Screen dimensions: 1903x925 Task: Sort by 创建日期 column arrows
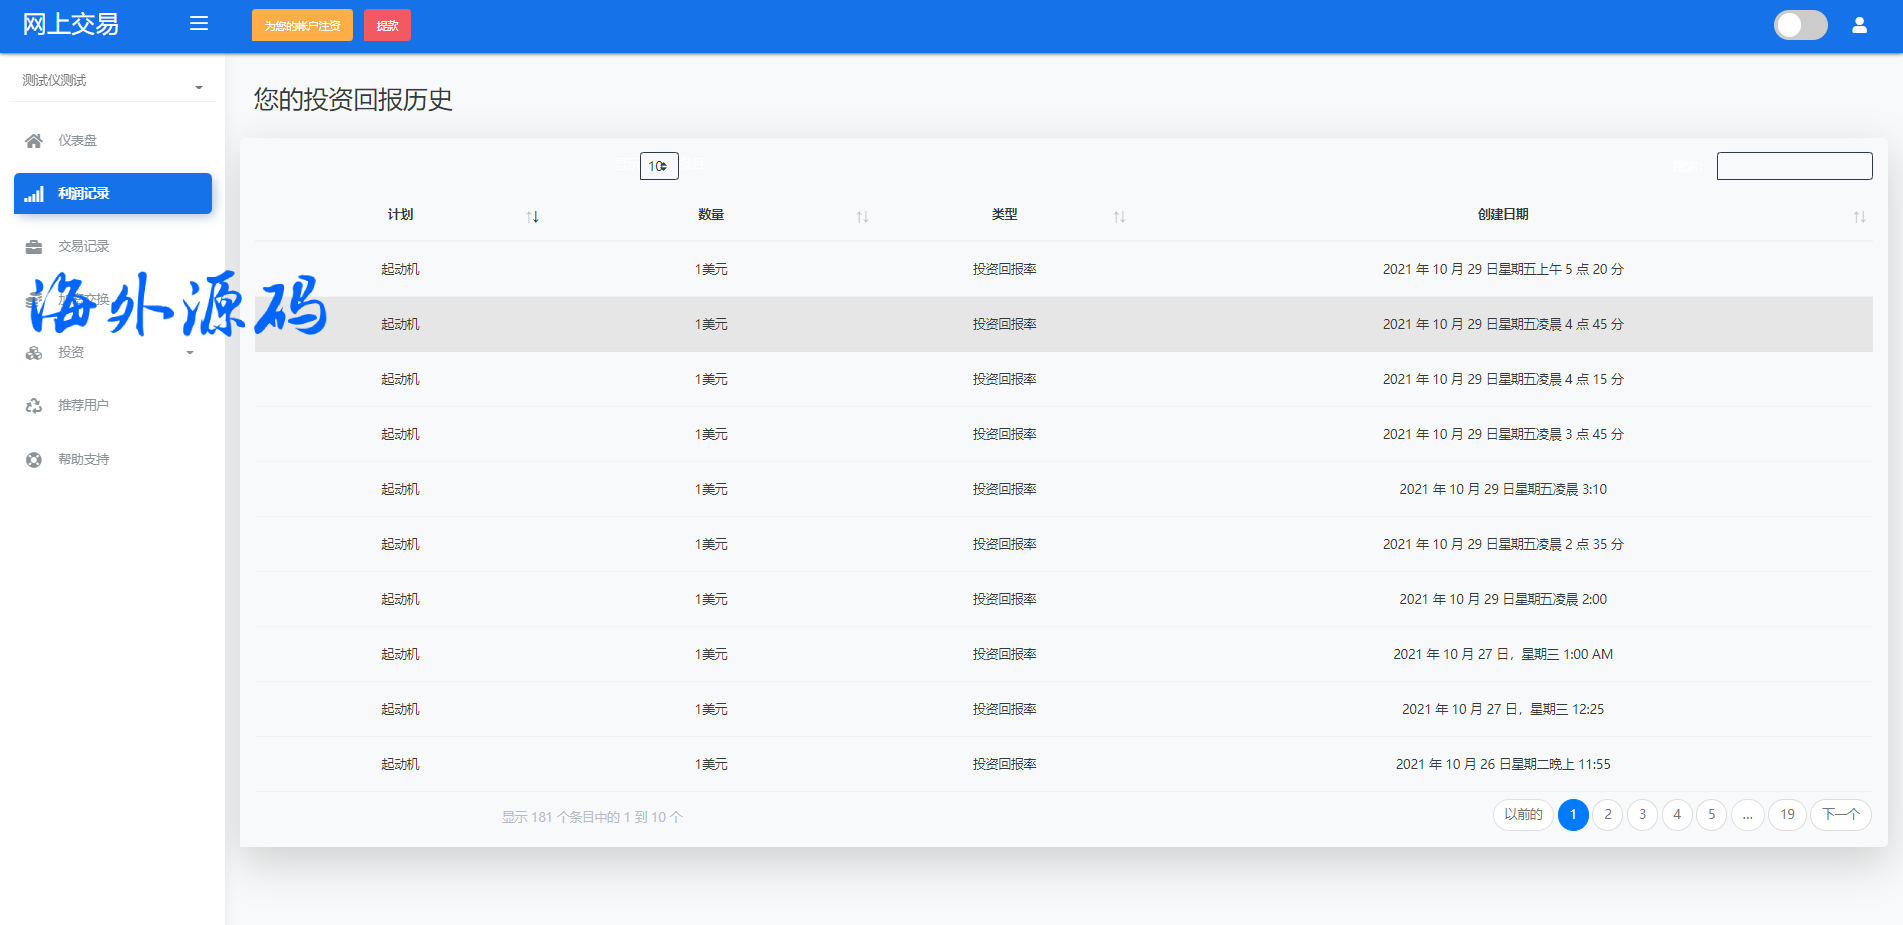click(x=1859, y=216)
